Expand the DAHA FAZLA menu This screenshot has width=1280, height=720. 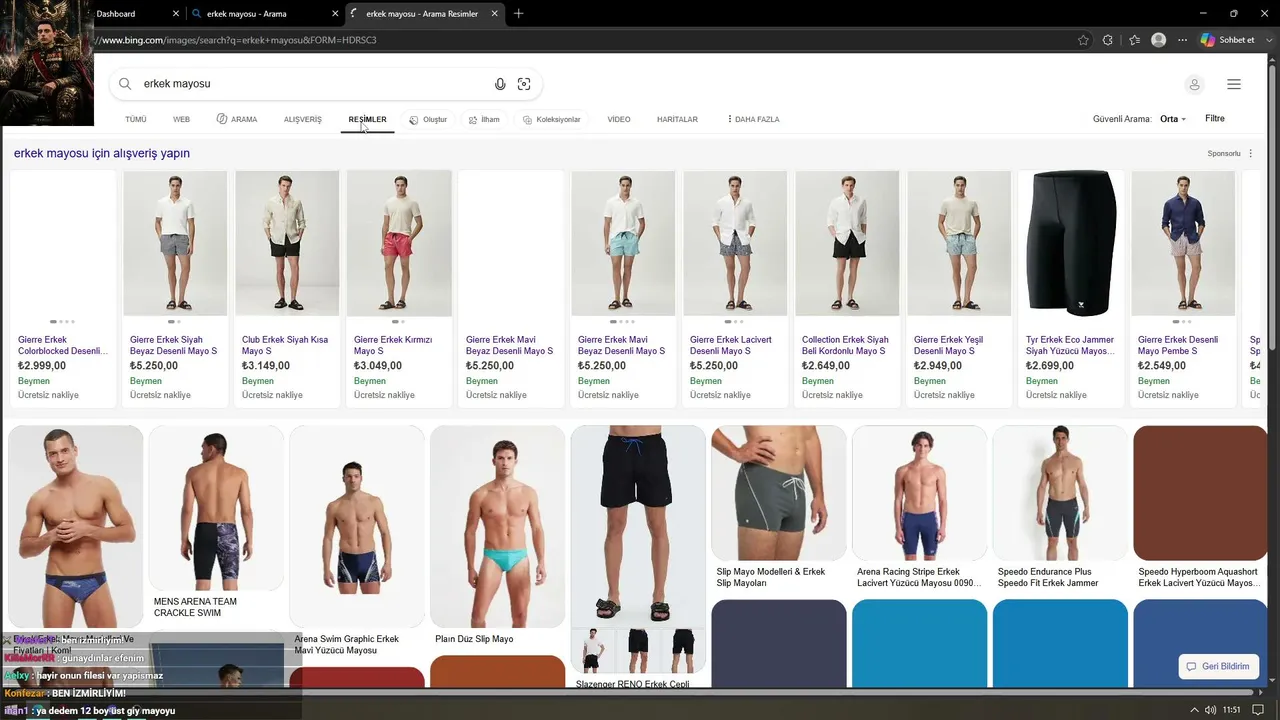click(x=753, y=119)
